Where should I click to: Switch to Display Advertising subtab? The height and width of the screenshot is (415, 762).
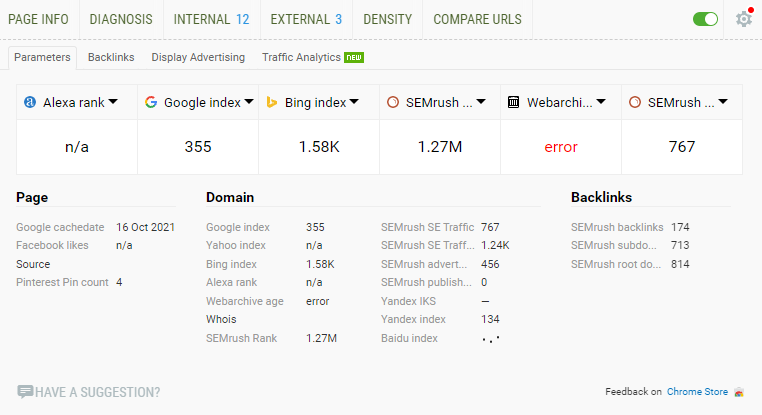(x=198, y=57)
